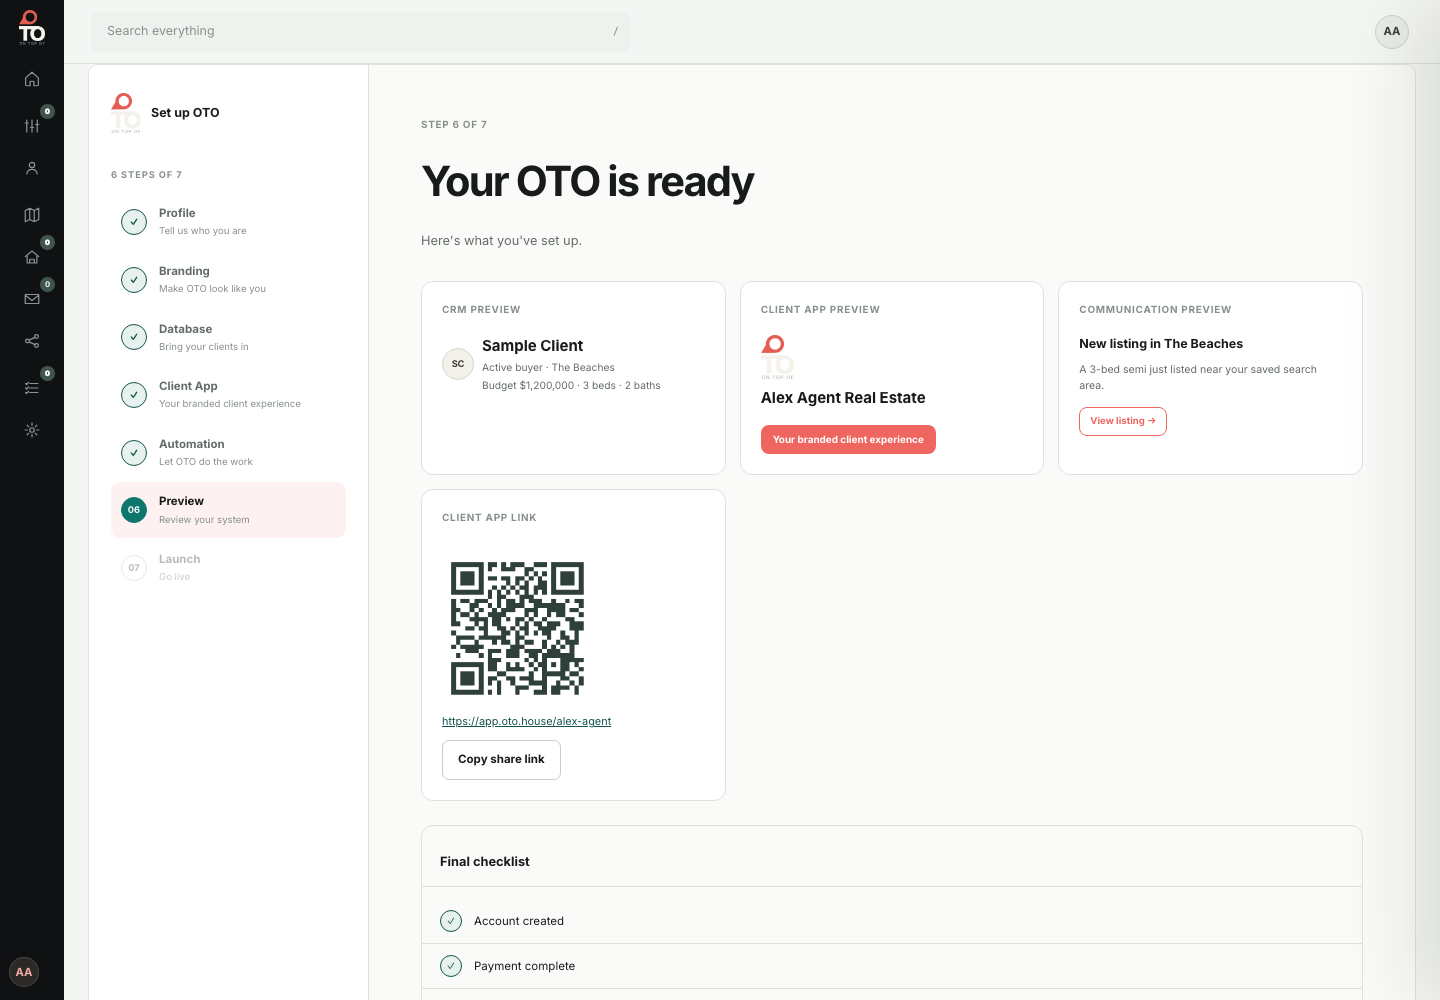Image resolution: width=1440 pixels, height=1000 pixels.
Task: Click the STEP 6 OF 7 label
Action: [454, 125]
